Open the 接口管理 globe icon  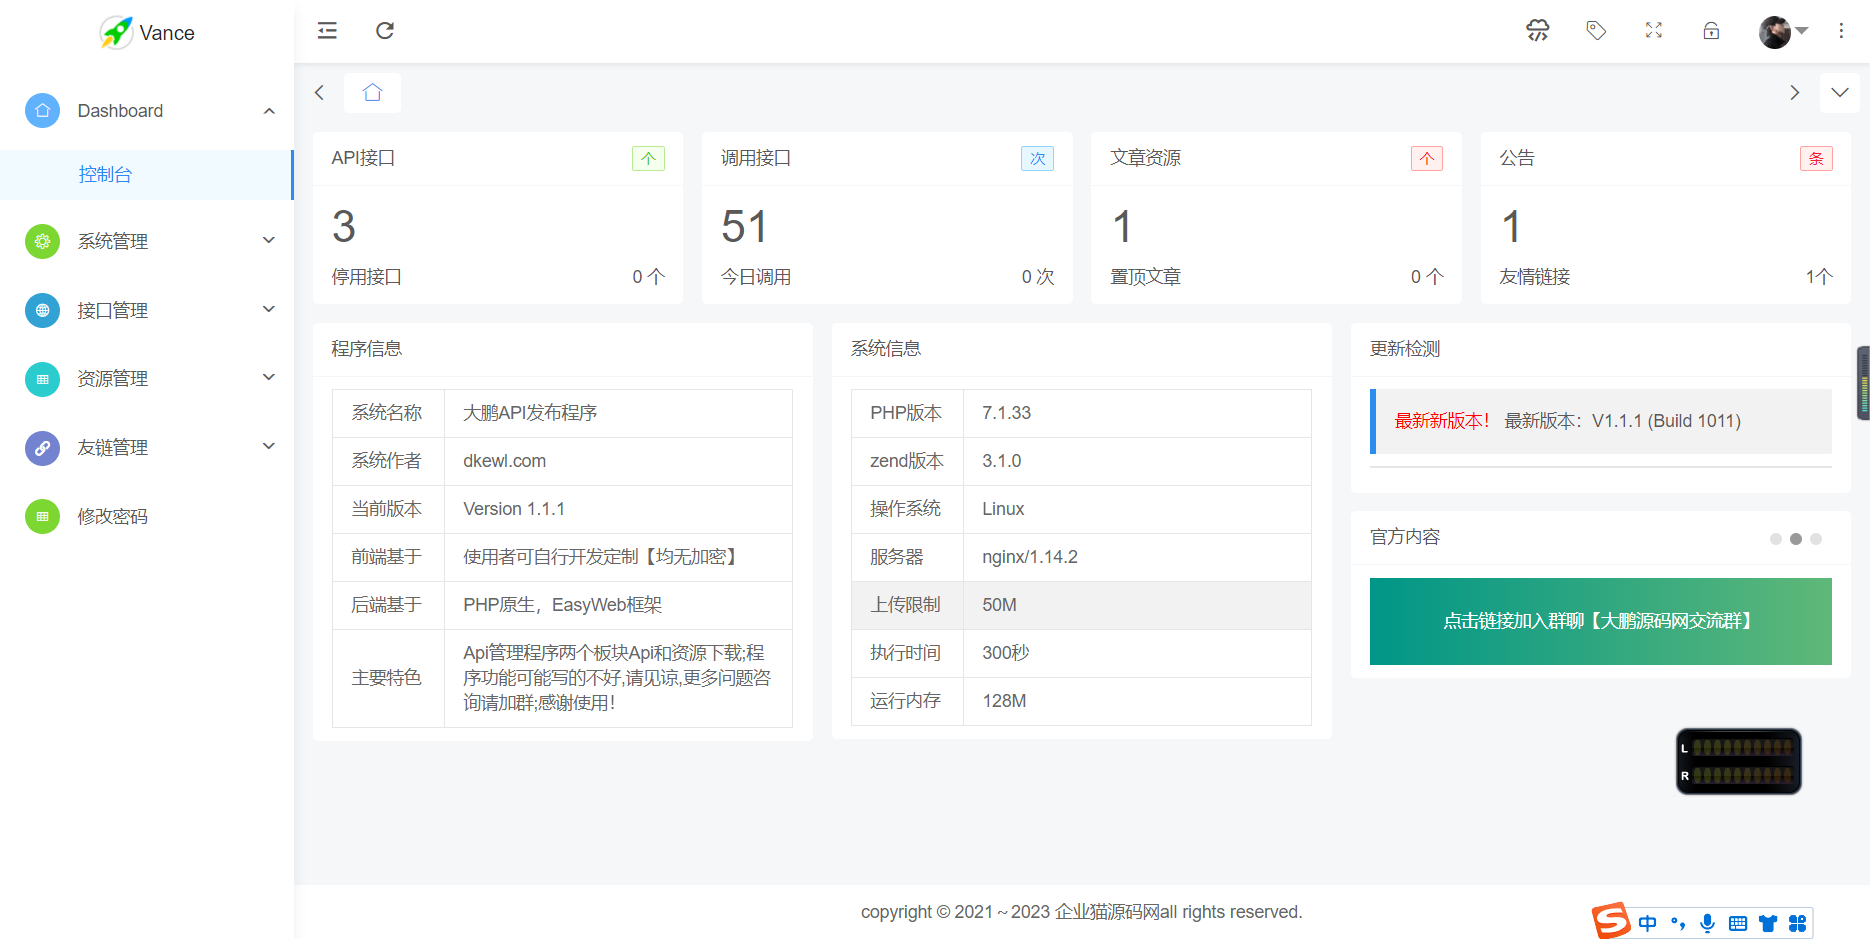(42, 310)
